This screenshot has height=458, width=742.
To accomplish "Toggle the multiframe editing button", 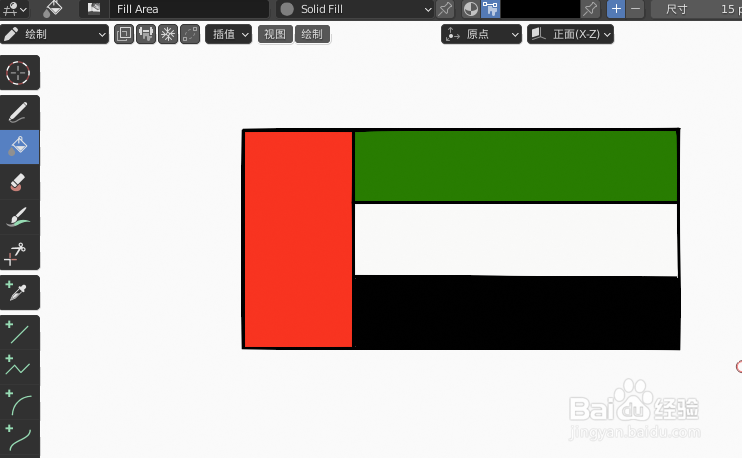I will 124,34.
